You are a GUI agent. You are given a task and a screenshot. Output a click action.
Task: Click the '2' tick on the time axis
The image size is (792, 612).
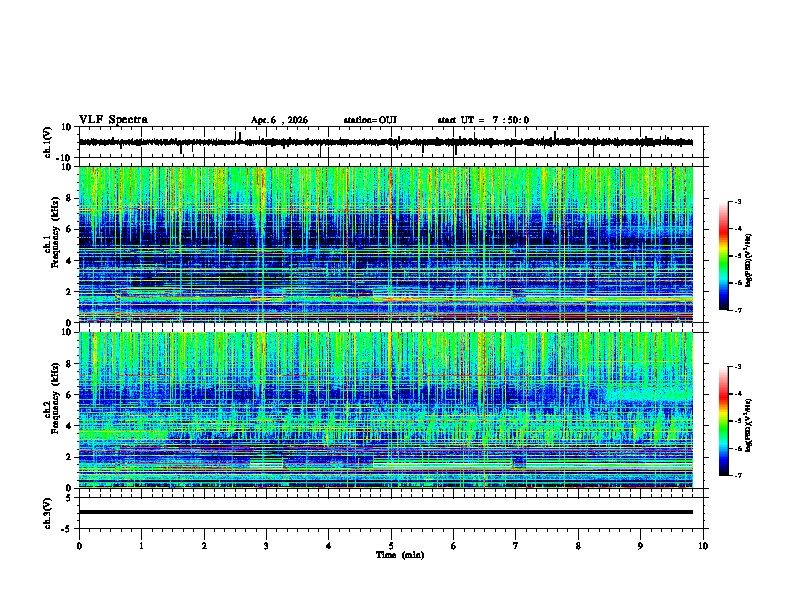point(204,546)
